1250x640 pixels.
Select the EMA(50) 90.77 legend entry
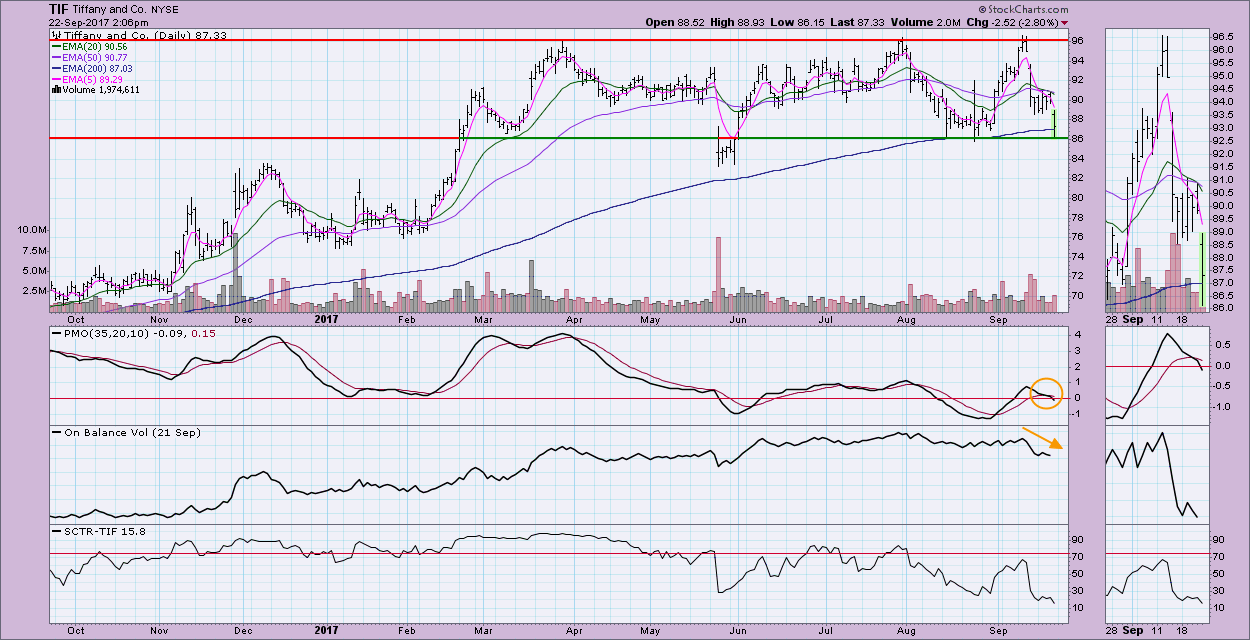coord(95,56)
